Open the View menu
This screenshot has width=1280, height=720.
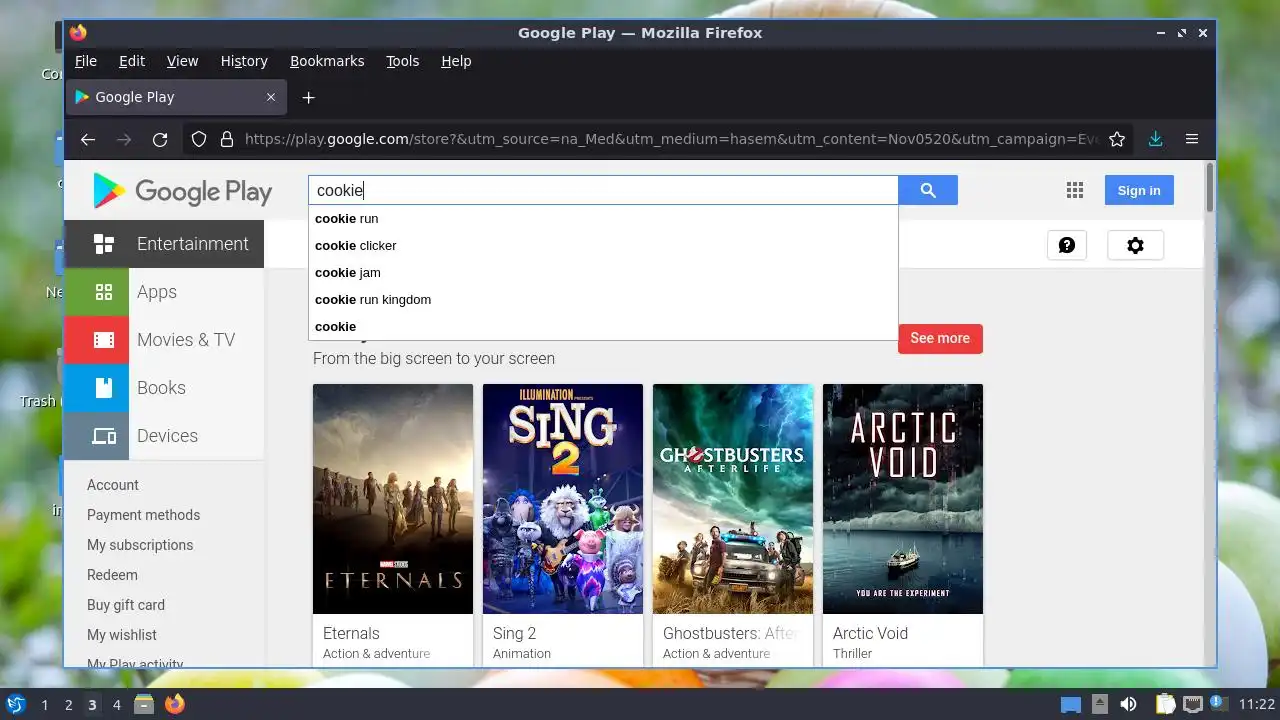(x=182, y=61)
